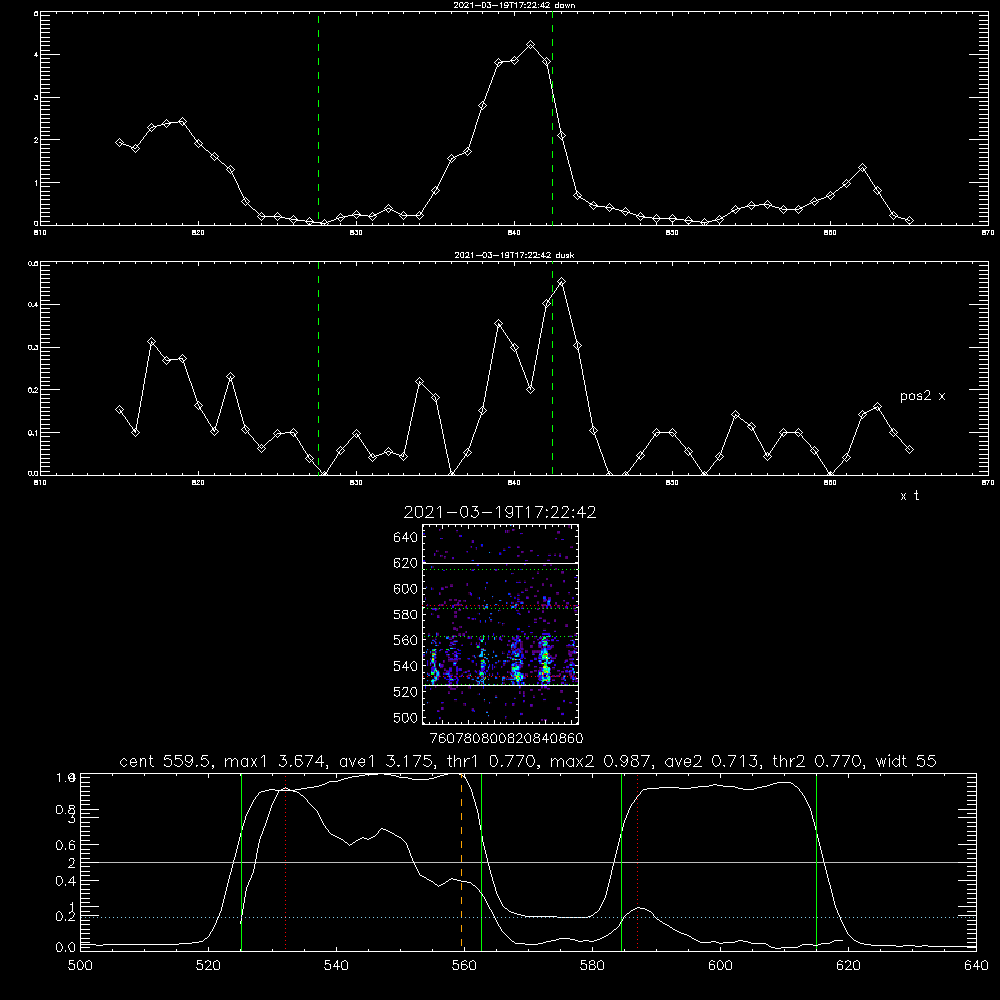This screenshot has width=1000, height=1000.
Task: Click the '2021-03-19T17:22:42 dawn' plot title
Action: (x=514, y=5)
